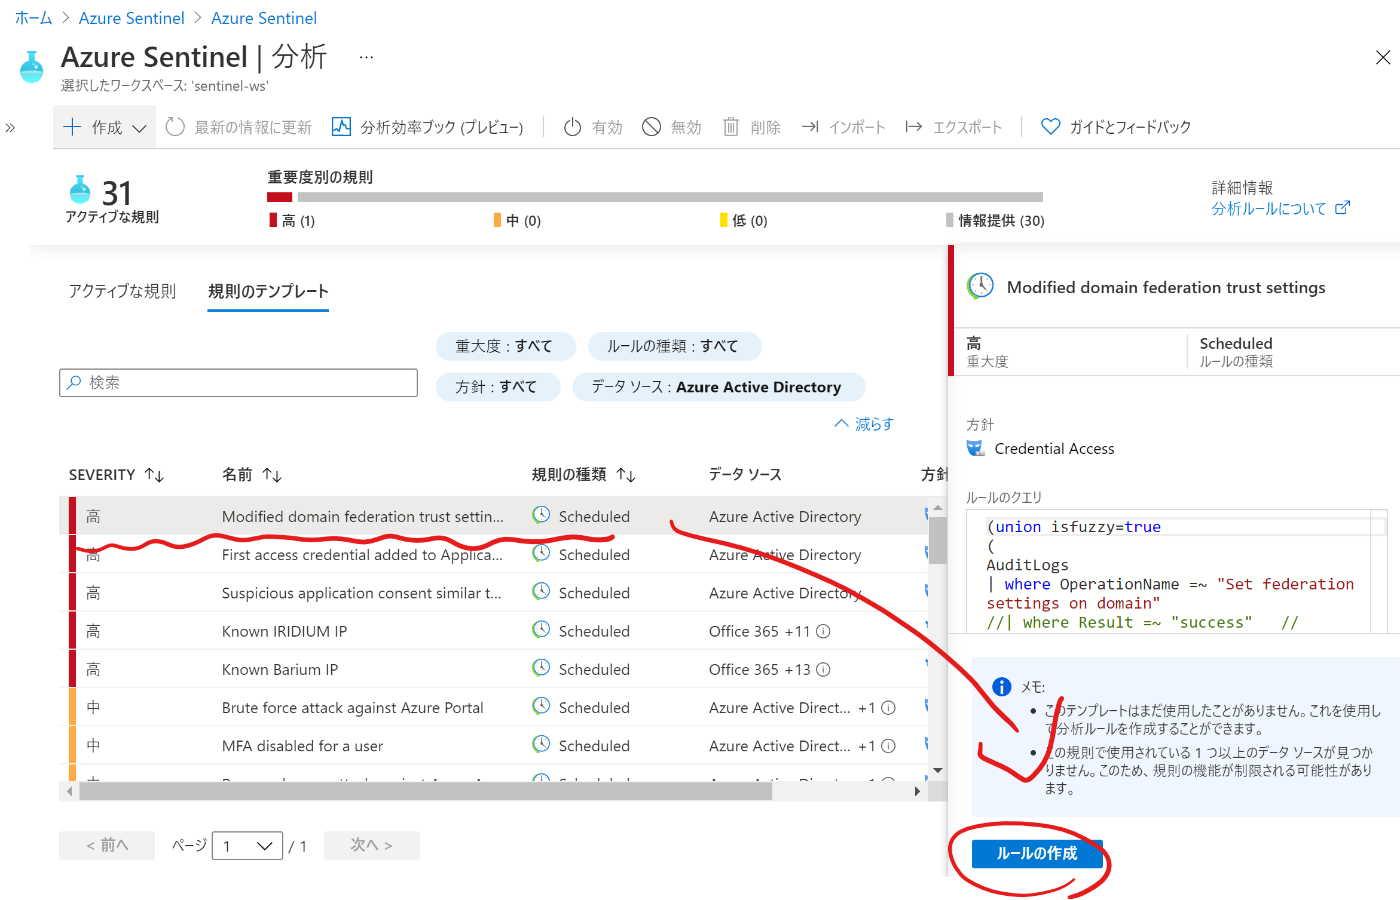Open ガイドとフィードバック heart icon

pos(1051,127)
